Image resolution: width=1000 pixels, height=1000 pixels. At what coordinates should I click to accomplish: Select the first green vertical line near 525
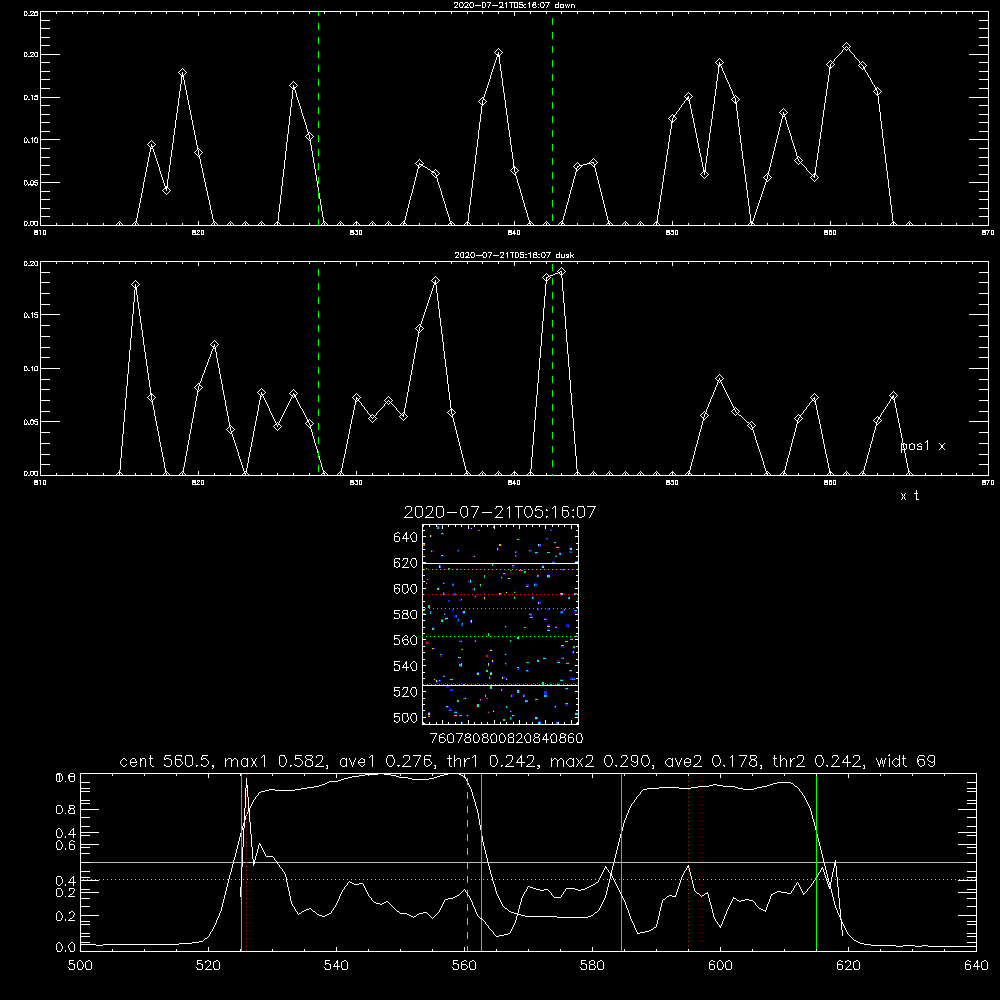coord(241,862)
